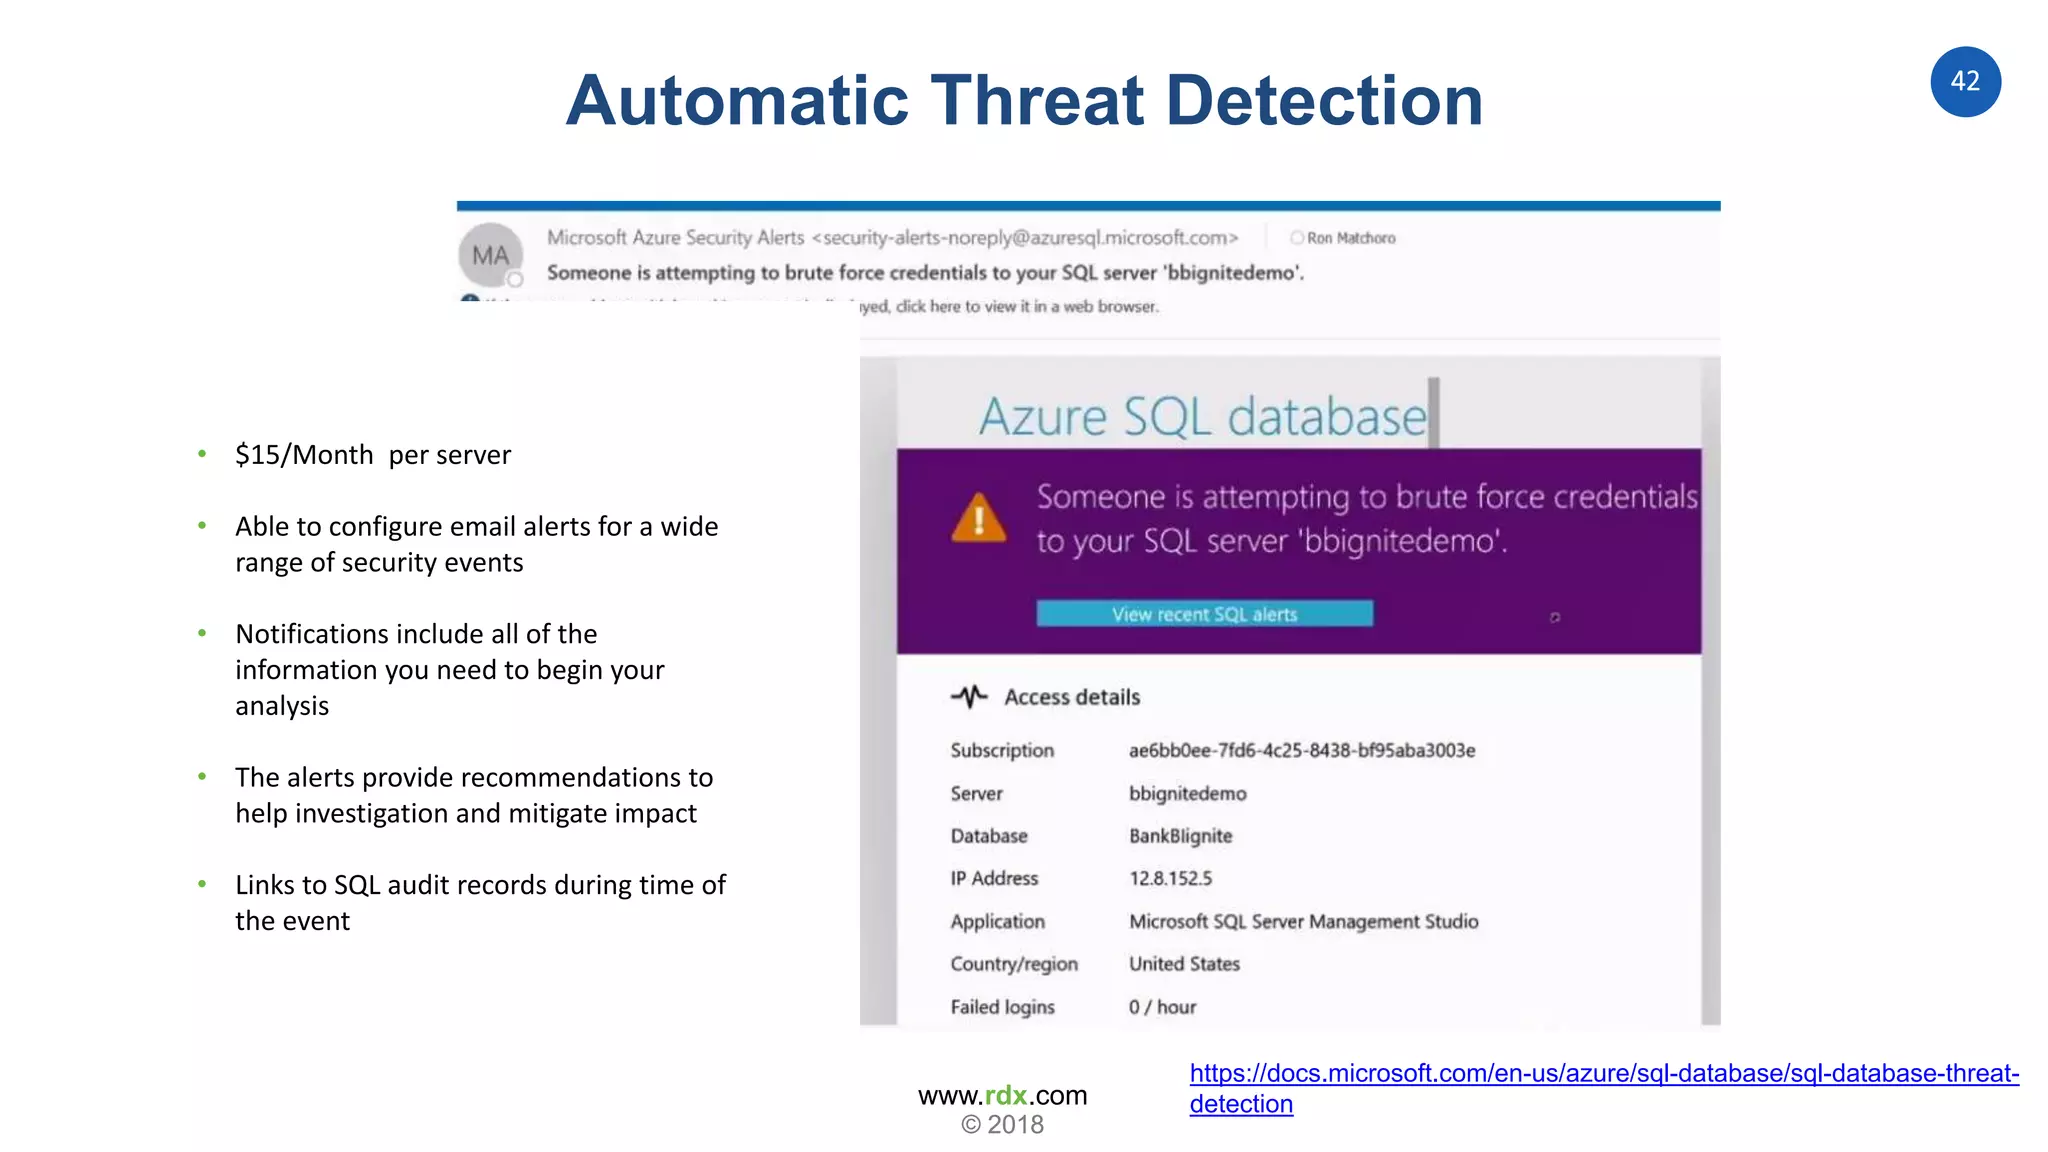Click the '$15/Month per server' bullet
2048x1152 pixels.
click(x=373, y=455)
